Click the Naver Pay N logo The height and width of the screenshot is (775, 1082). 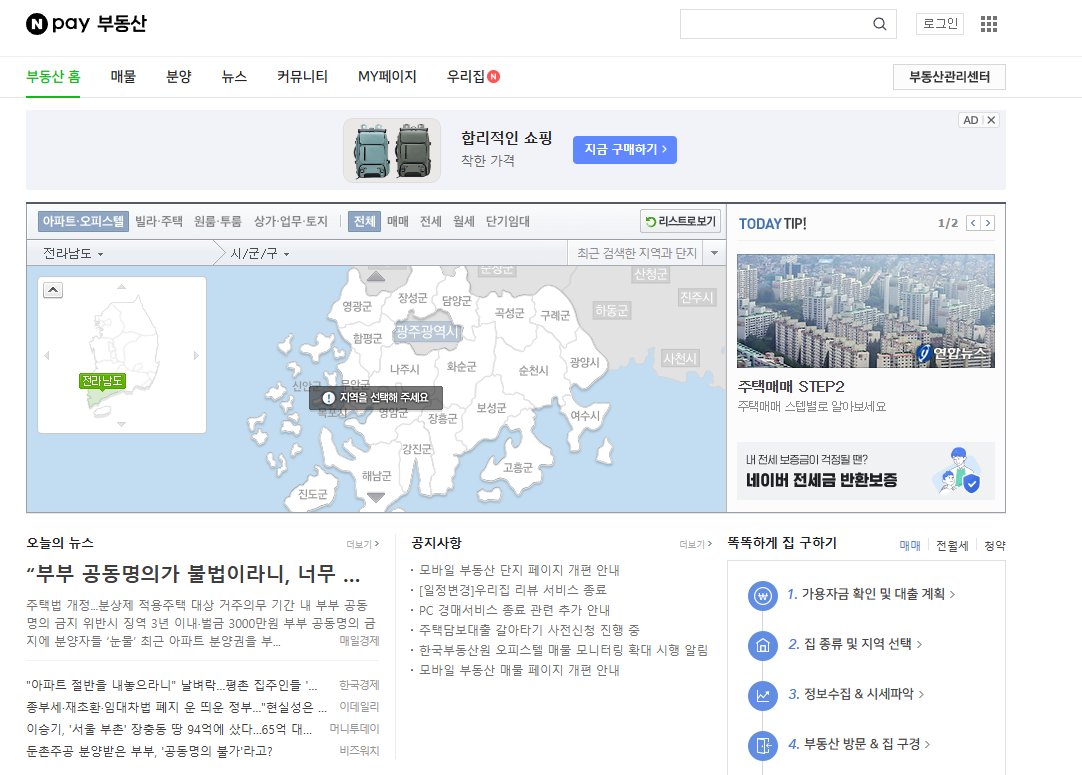pyautogui.click(x=37, y=24)
